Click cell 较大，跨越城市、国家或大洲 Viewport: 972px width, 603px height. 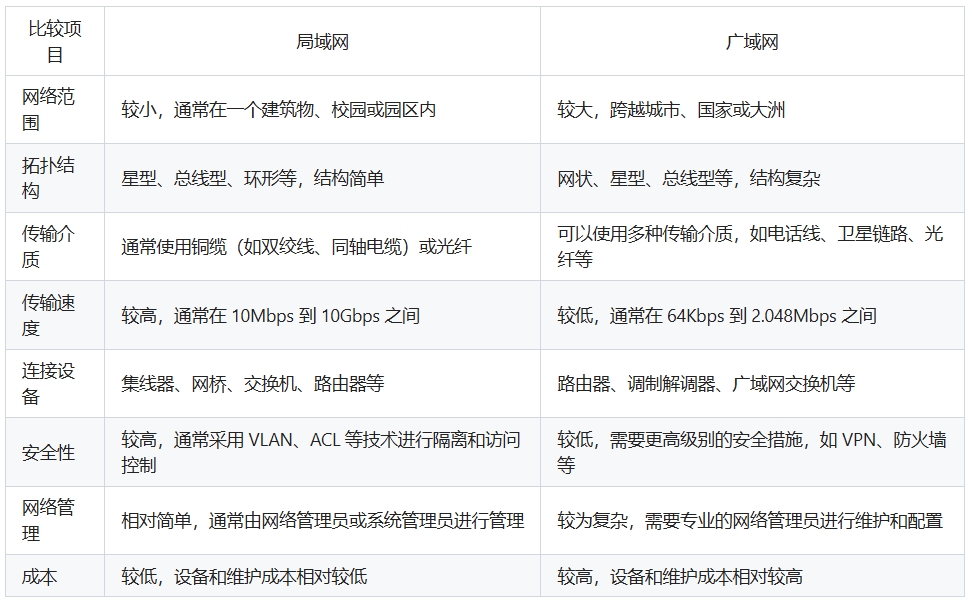pyautogui.click(x=752, y=110)
